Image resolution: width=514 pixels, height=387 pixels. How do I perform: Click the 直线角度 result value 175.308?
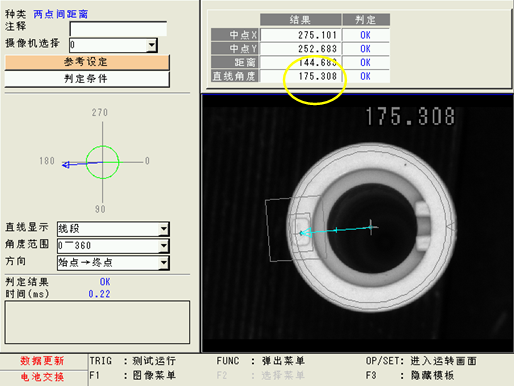point(301,76)
